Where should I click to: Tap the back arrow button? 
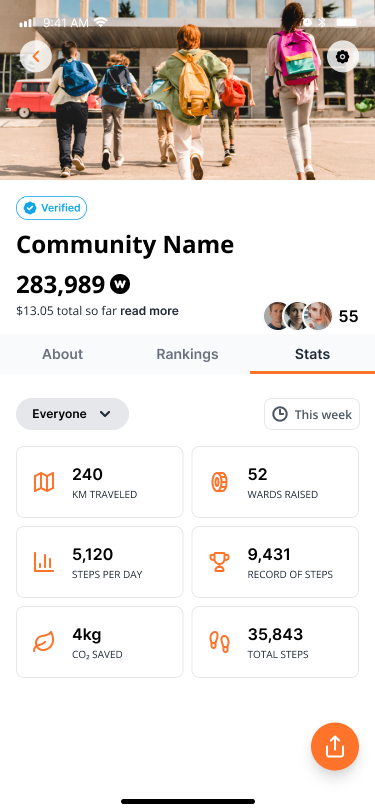pyautogui.click(x=36, y=56)
